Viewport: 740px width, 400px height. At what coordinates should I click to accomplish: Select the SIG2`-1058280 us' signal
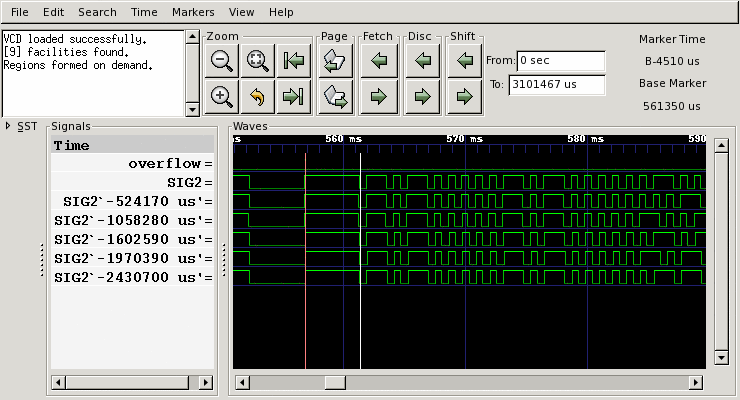coord(132,220)
